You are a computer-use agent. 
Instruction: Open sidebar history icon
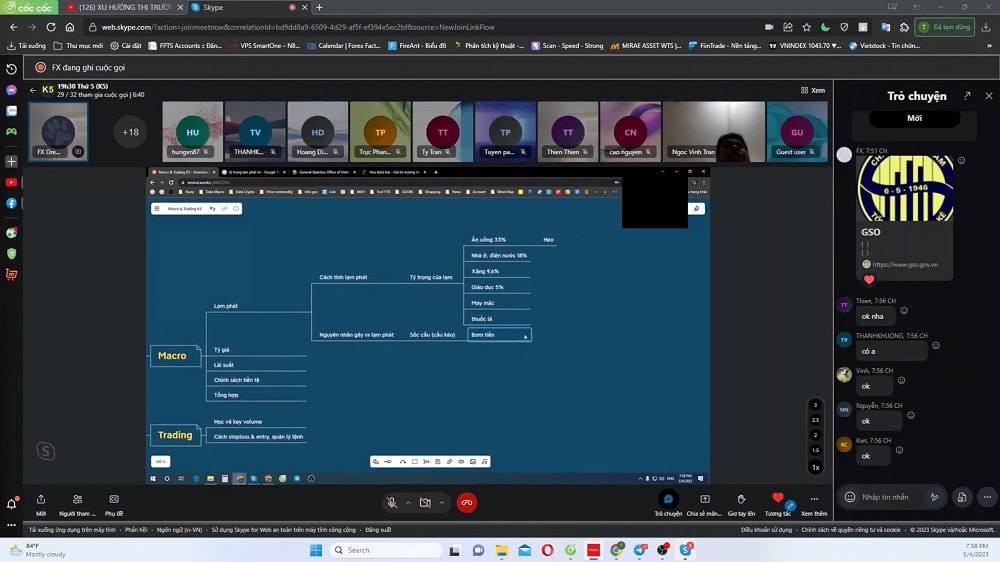[11, 69]
